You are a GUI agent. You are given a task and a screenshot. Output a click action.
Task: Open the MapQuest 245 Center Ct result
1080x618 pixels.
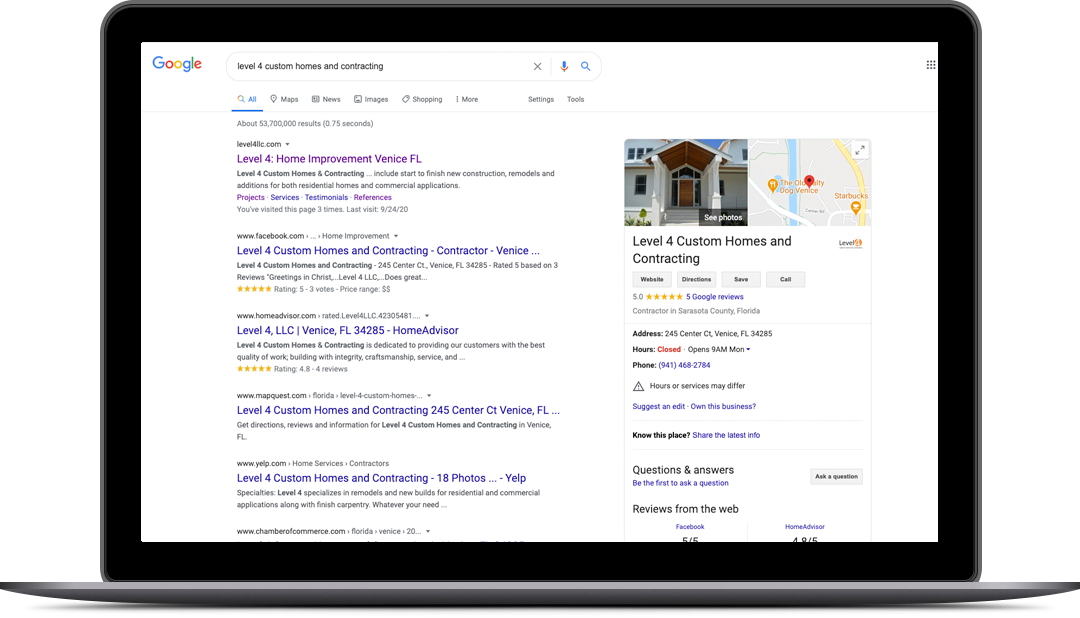[x=398, y=410]
